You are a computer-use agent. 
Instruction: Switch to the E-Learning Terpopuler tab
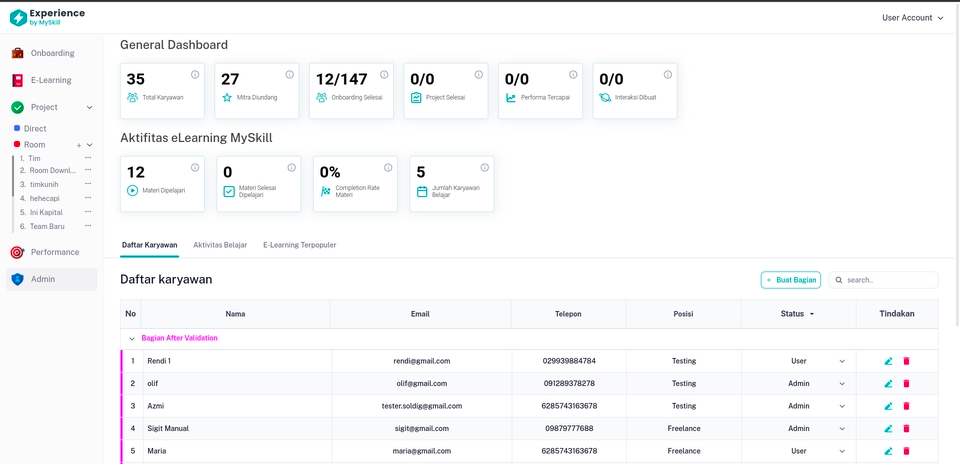[299, 245]
